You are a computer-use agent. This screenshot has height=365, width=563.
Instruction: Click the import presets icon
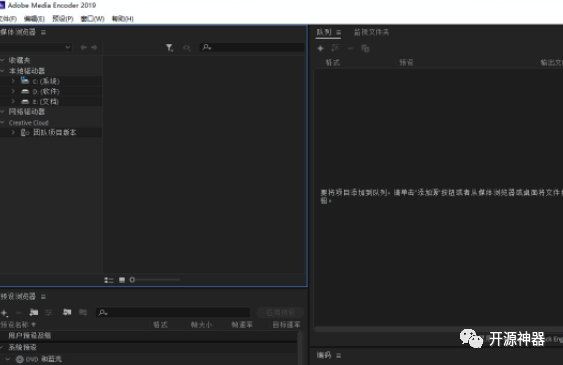67,312
